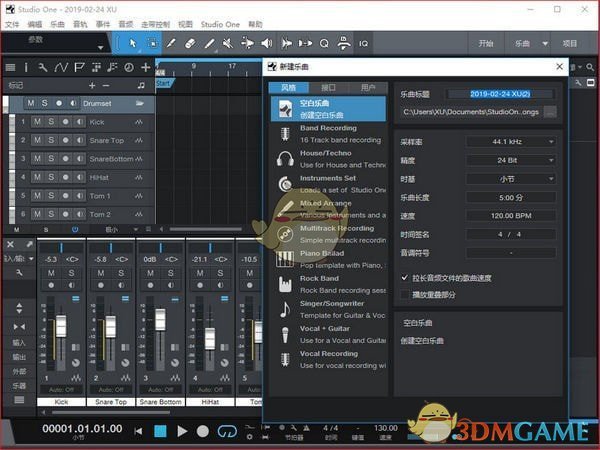Image resolution: width=600 pixels, height=450 pixels.
Task: Select the House/Techno template
Action: click(x=328, y=159)
